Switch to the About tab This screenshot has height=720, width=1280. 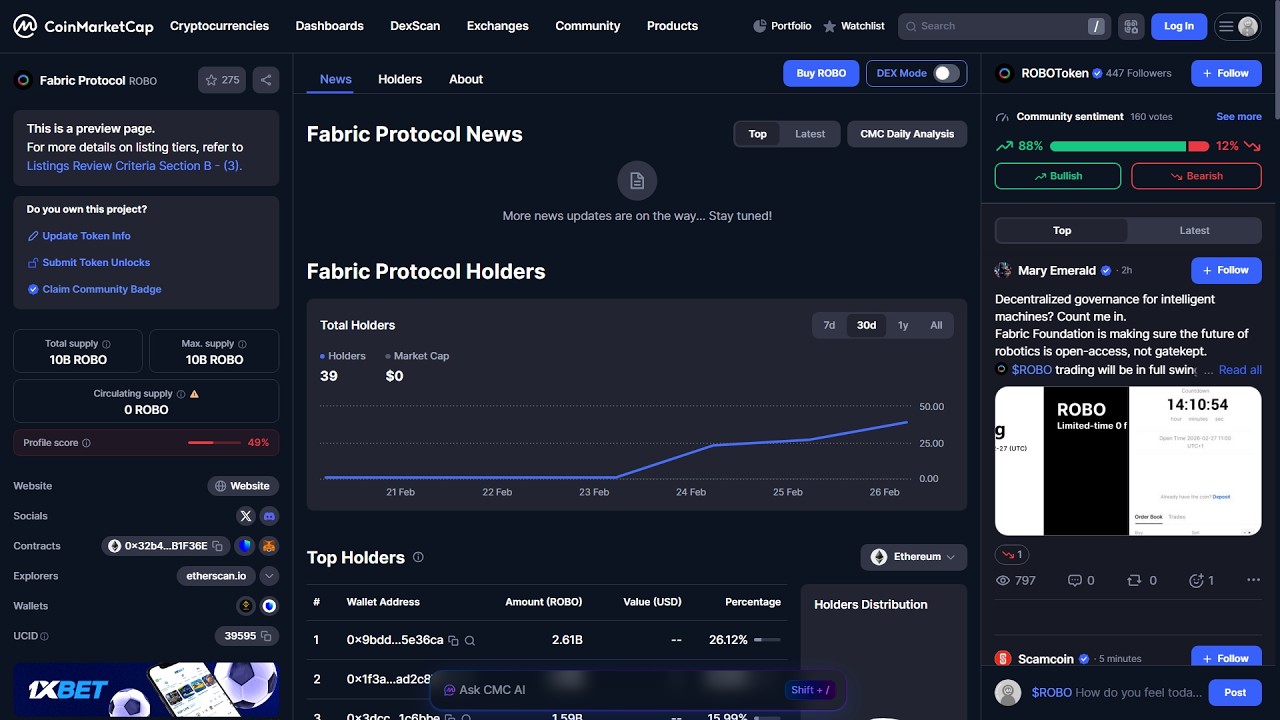(466, 79)
